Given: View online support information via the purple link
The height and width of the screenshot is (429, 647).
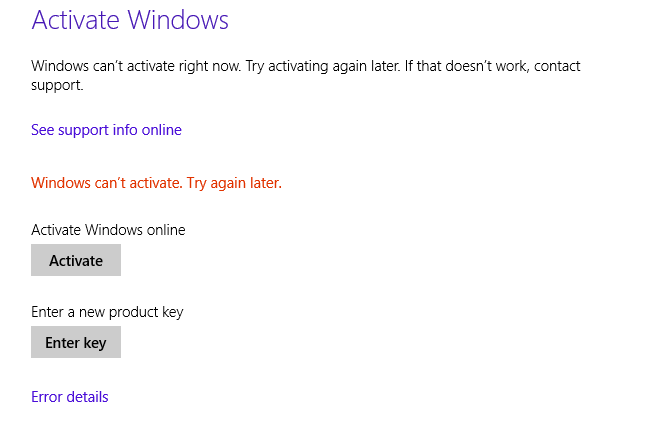Looking at the screenshot, I should tap(106, 130).
